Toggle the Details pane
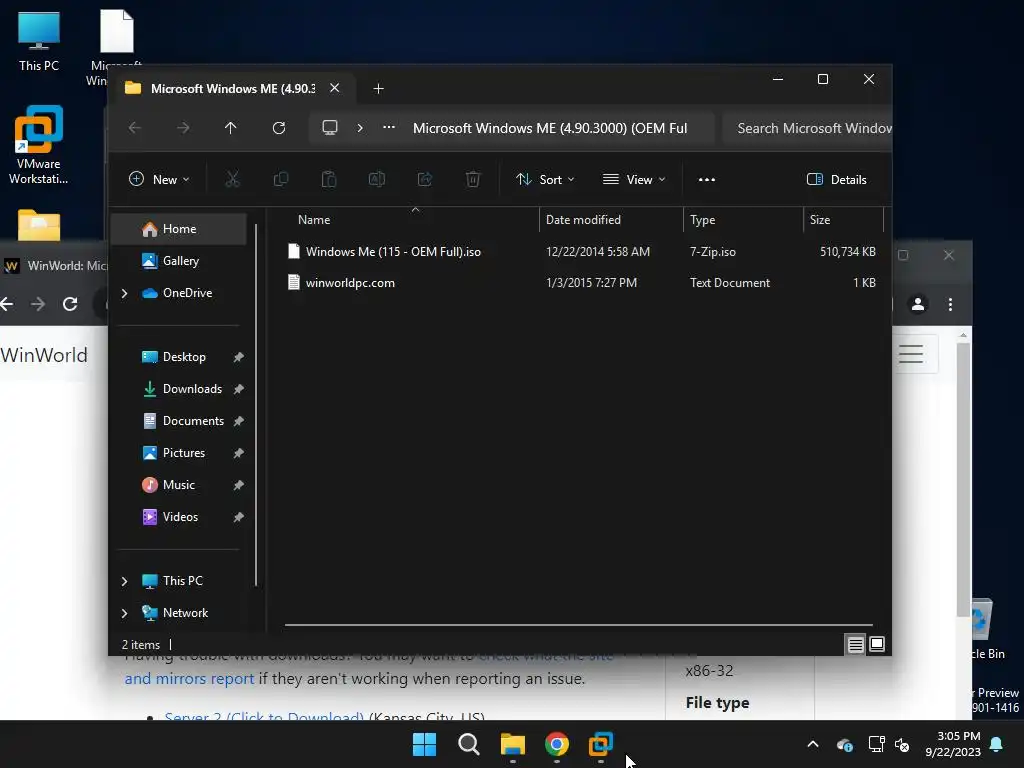 [x=837, y=180]
